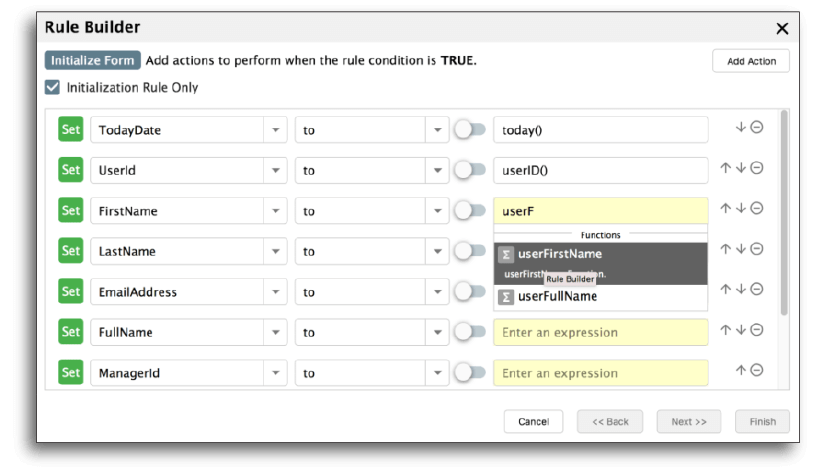Toggle expression switch for TodayDate row
The width and height of the screenshot is (816, 469).
(x=470, y=129)
